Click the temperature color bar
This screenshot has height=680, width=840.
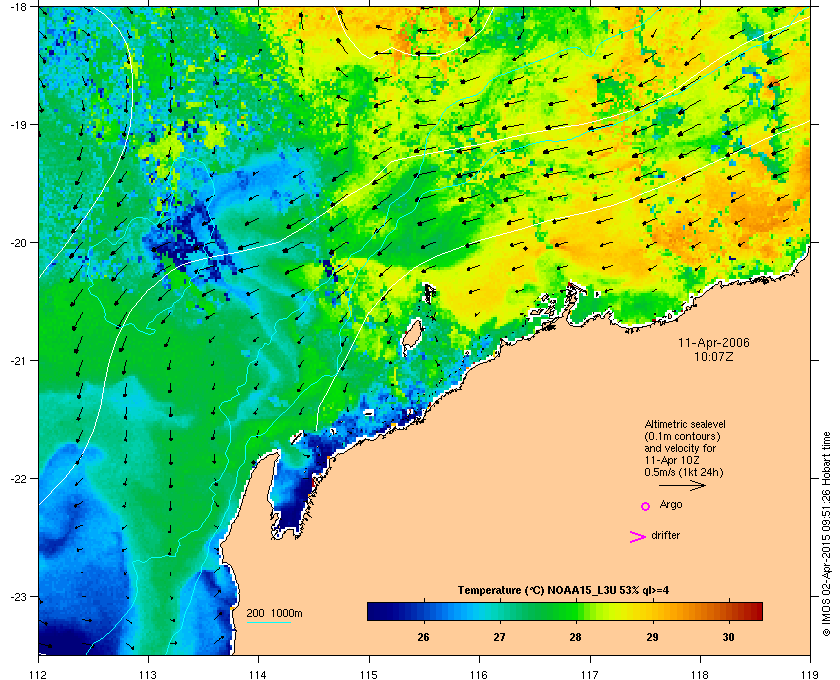565,611
